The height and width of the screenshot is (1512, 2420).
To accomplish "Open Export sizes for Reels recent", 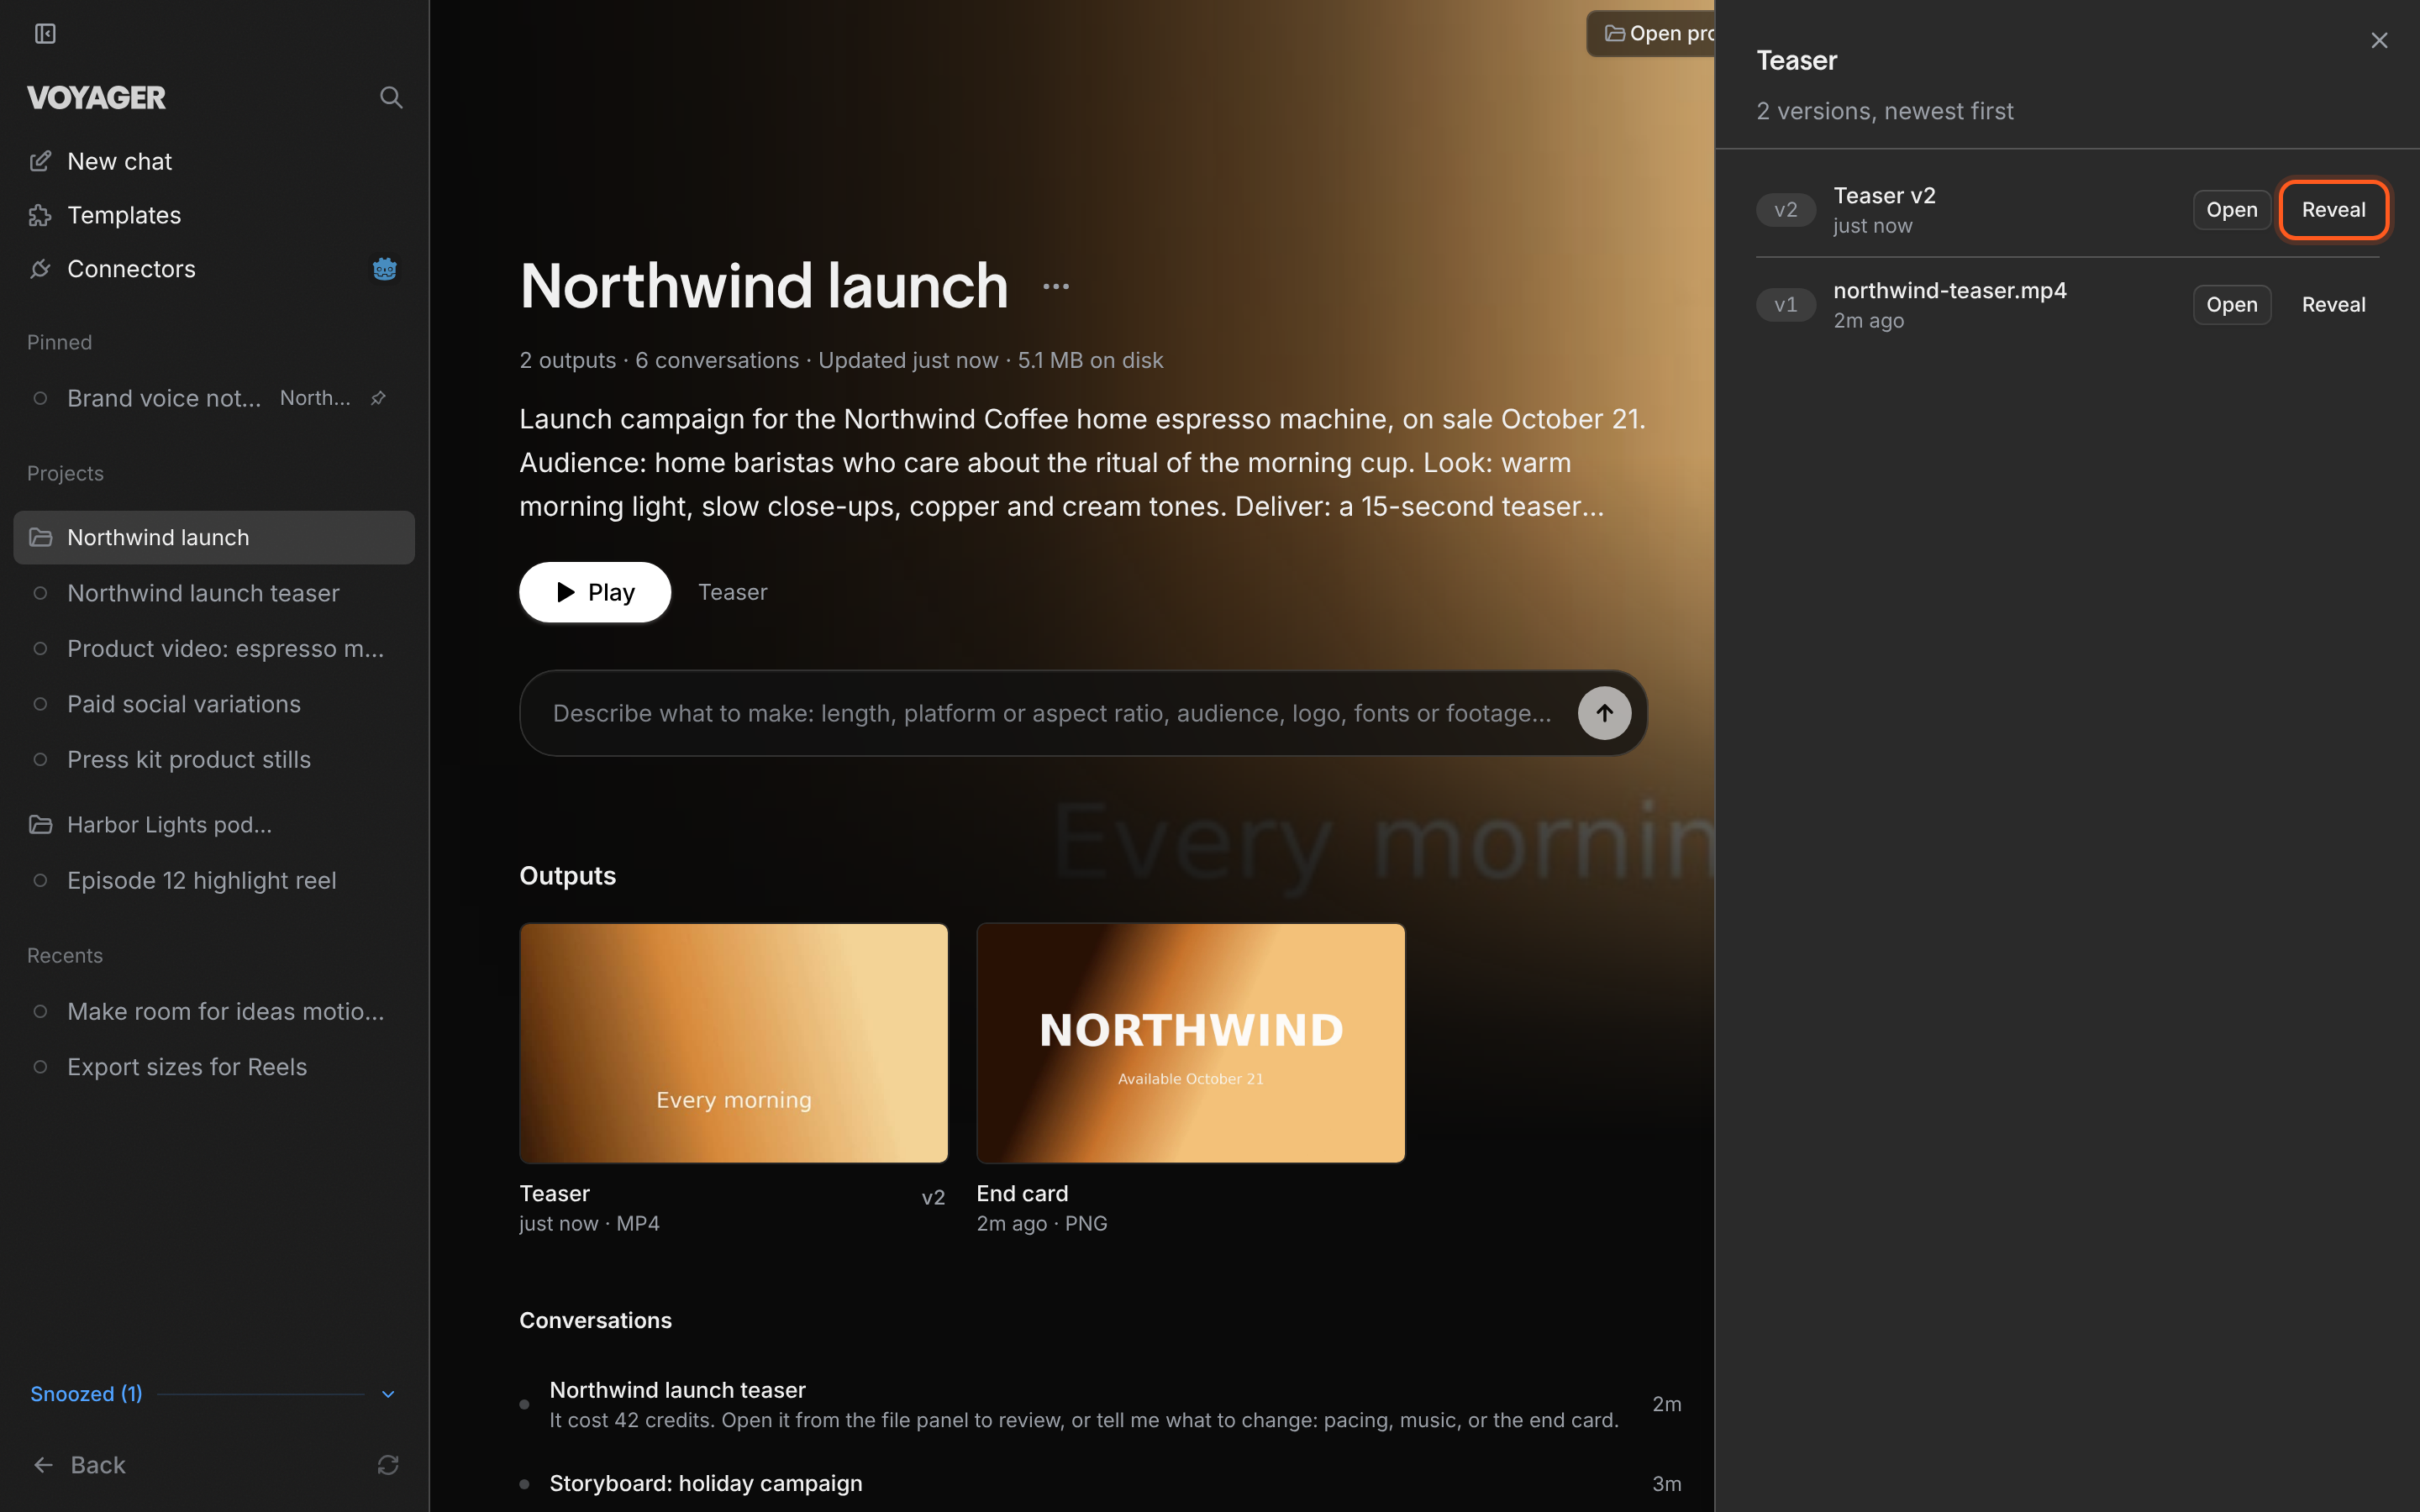I will 214,1067.
